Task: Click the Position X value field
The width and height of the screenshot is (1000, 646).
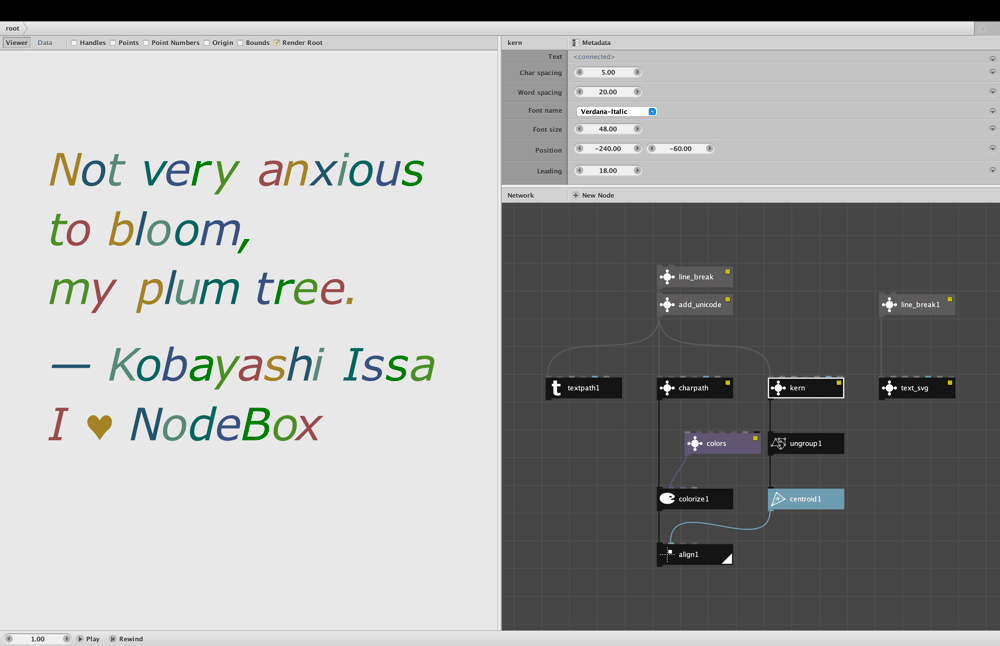Action: coord(608,149)
